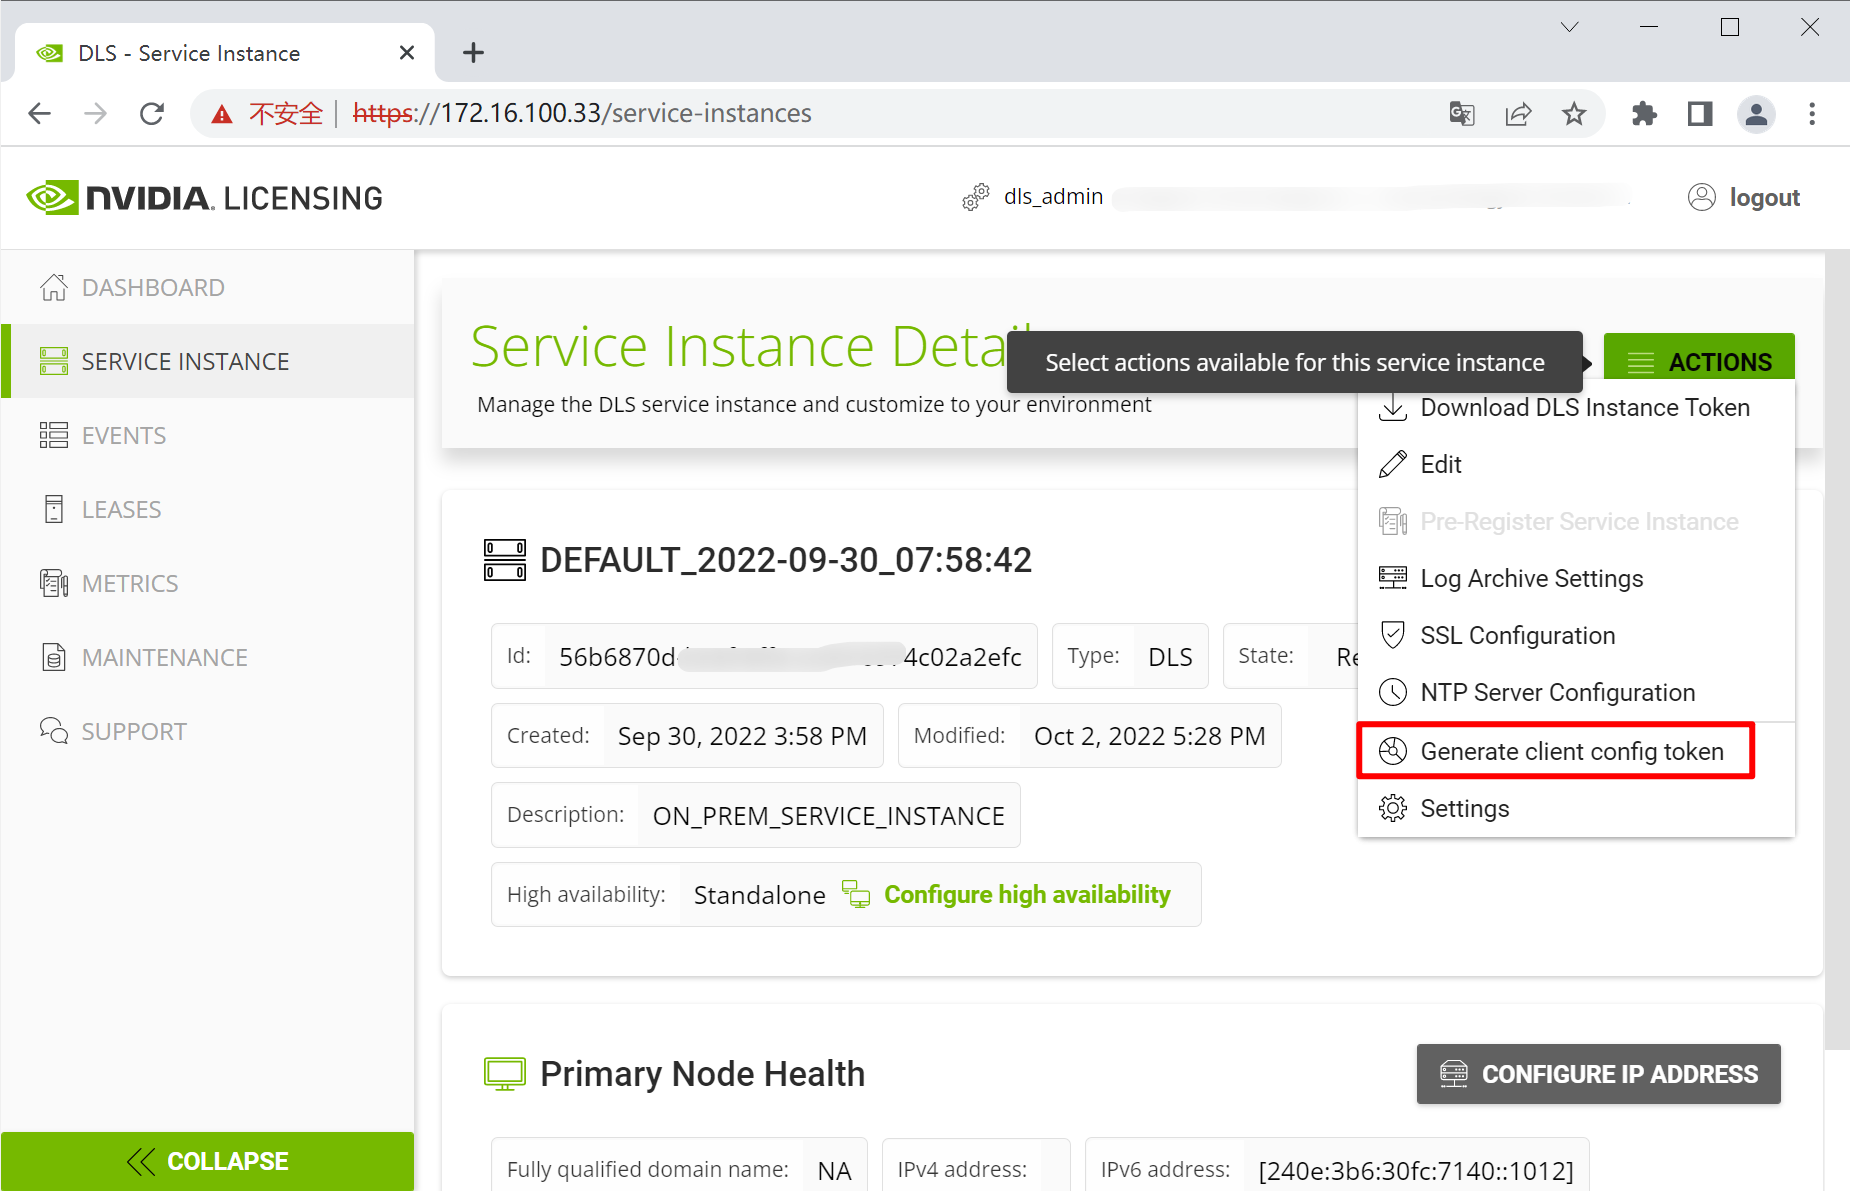The width and height of the screenshot is (1850, 1191).
Task: Open the Maintenance sidebar section
Action: (164, 658)
